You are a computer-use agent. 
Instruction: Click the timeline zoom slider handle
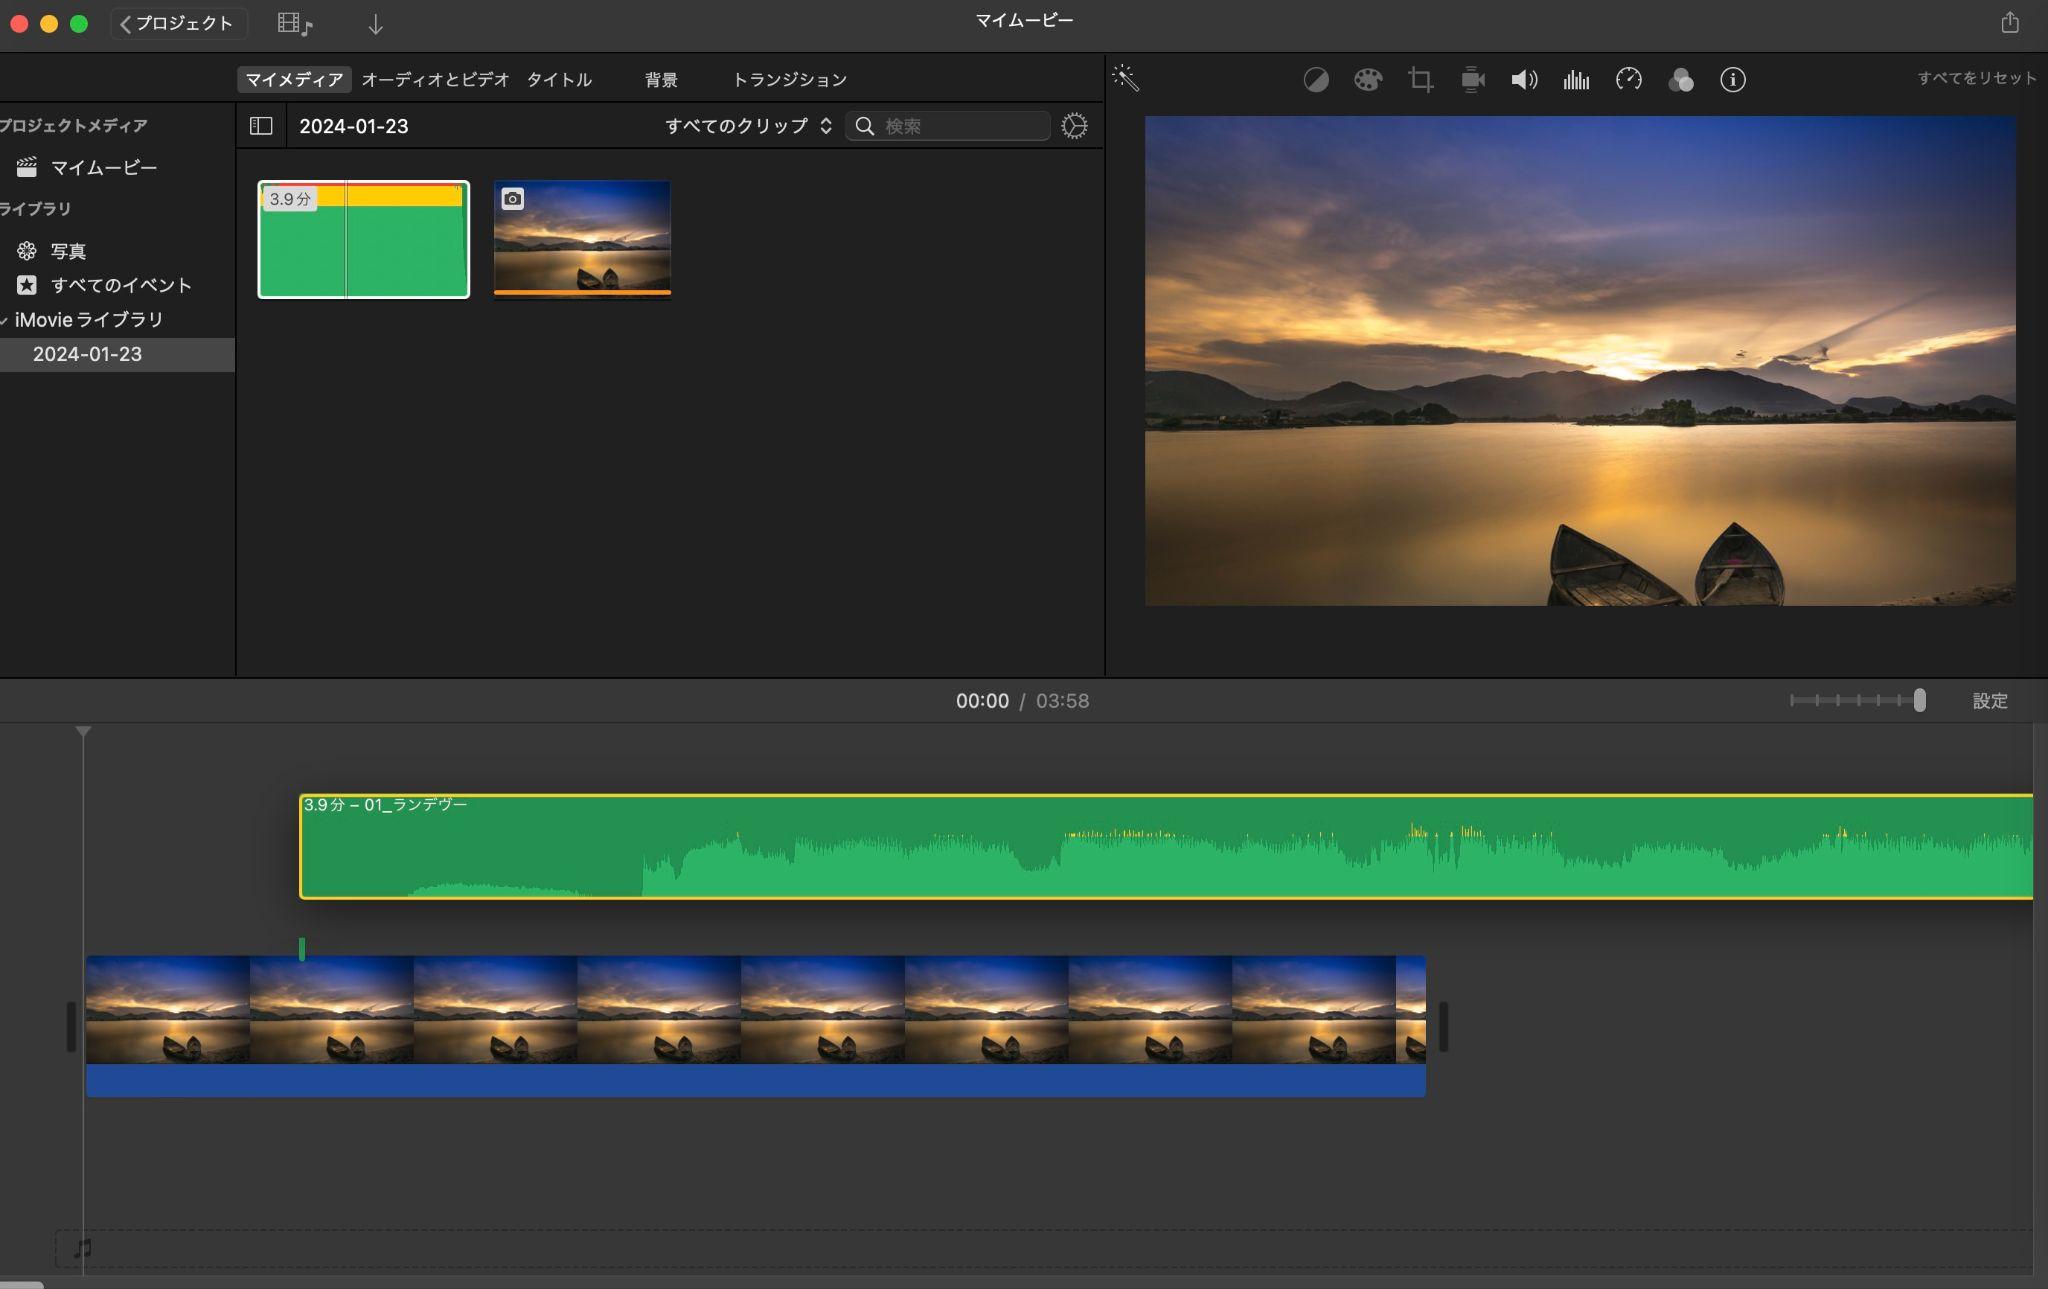[x=1919, y=701]
